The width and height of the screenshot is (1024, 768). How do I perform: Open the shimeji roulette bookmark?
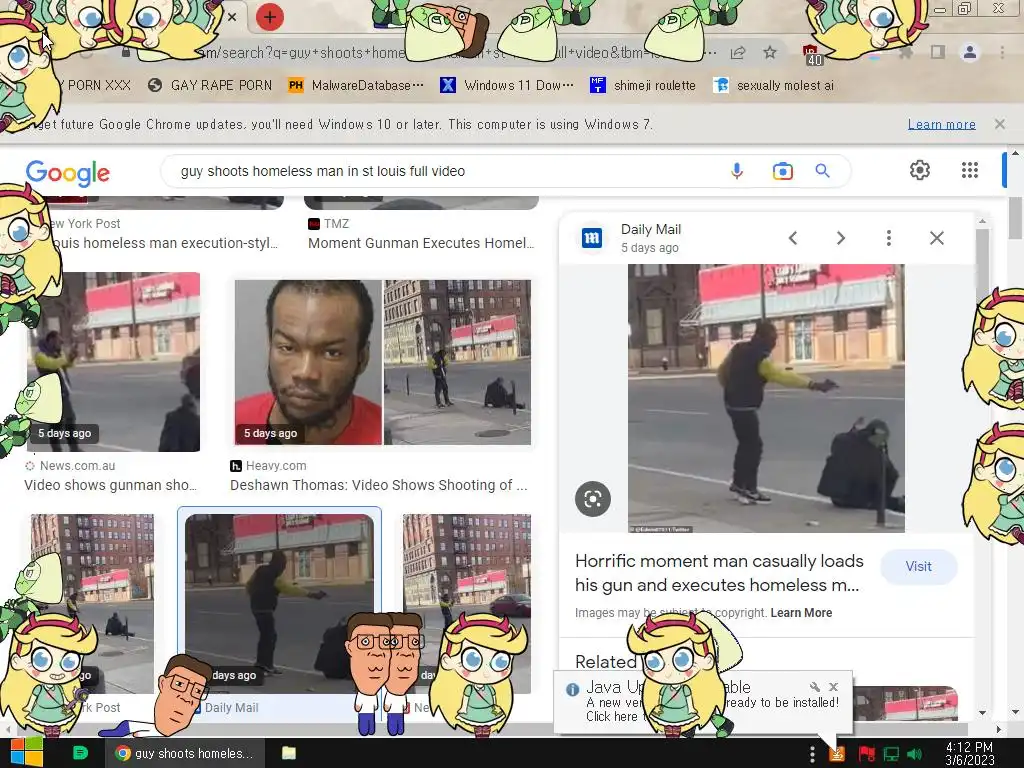coord(643,86)
